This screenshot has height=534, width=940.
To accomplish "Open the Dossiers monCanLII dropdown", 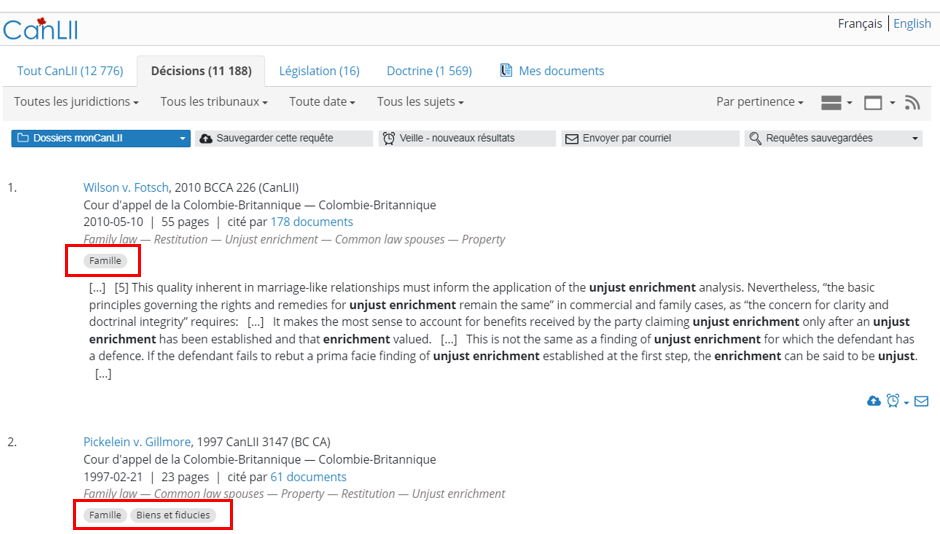I will [100, 138].
